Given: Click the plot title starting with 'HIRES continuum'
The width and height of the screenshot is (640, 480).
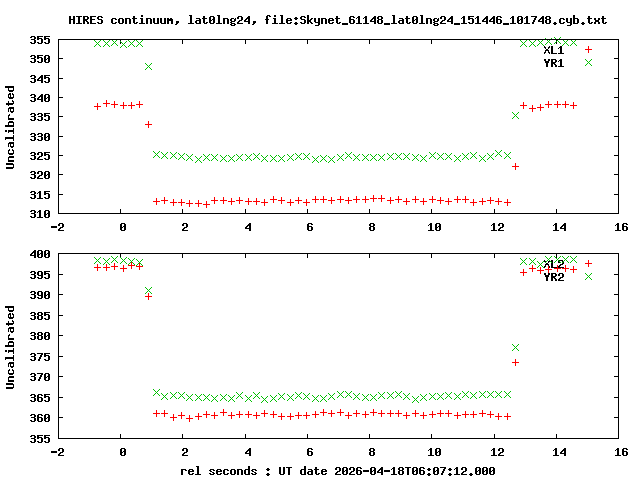Looking at the screenshot, I should 338,20.
